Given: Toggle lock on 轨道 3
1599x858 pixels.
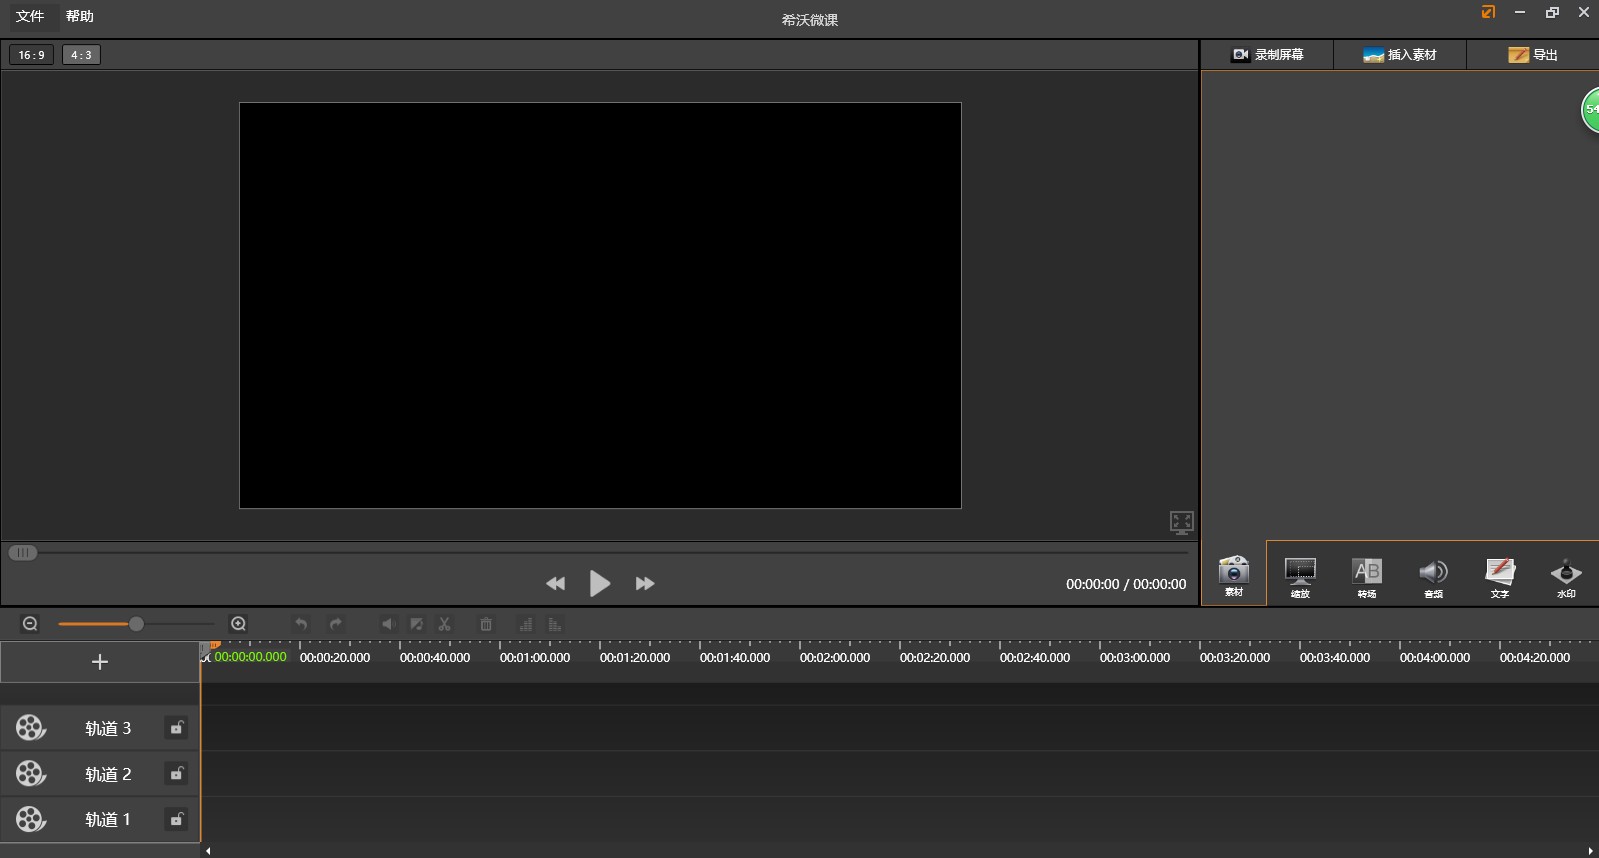Looking at the screenshot, I should pyautogui.click(x=176, y=728).
